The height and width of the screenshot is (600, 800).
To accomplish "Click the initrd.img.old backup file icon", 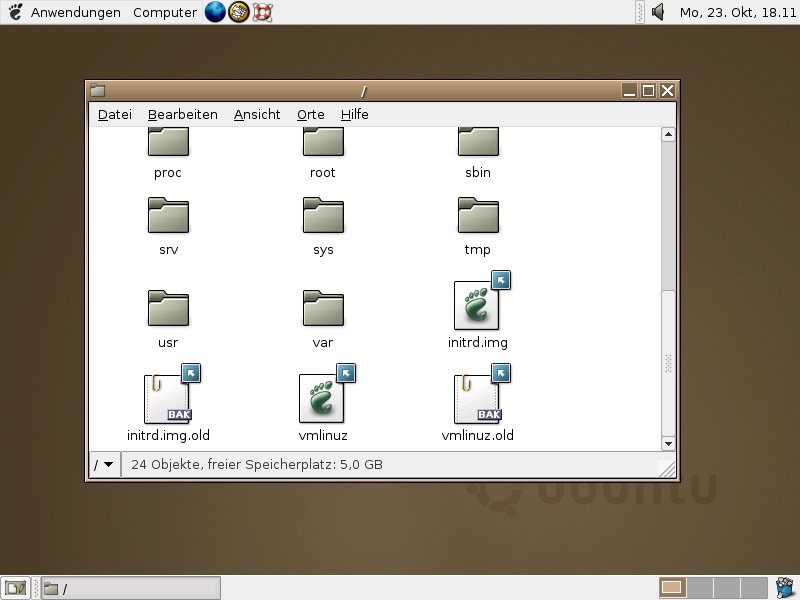I will [167, 398].
